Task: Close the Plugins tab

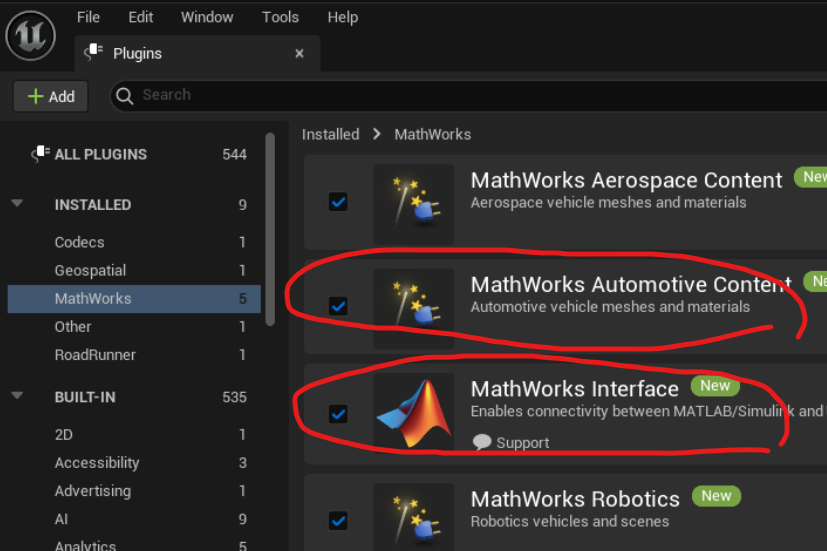Action: point(300,53)
